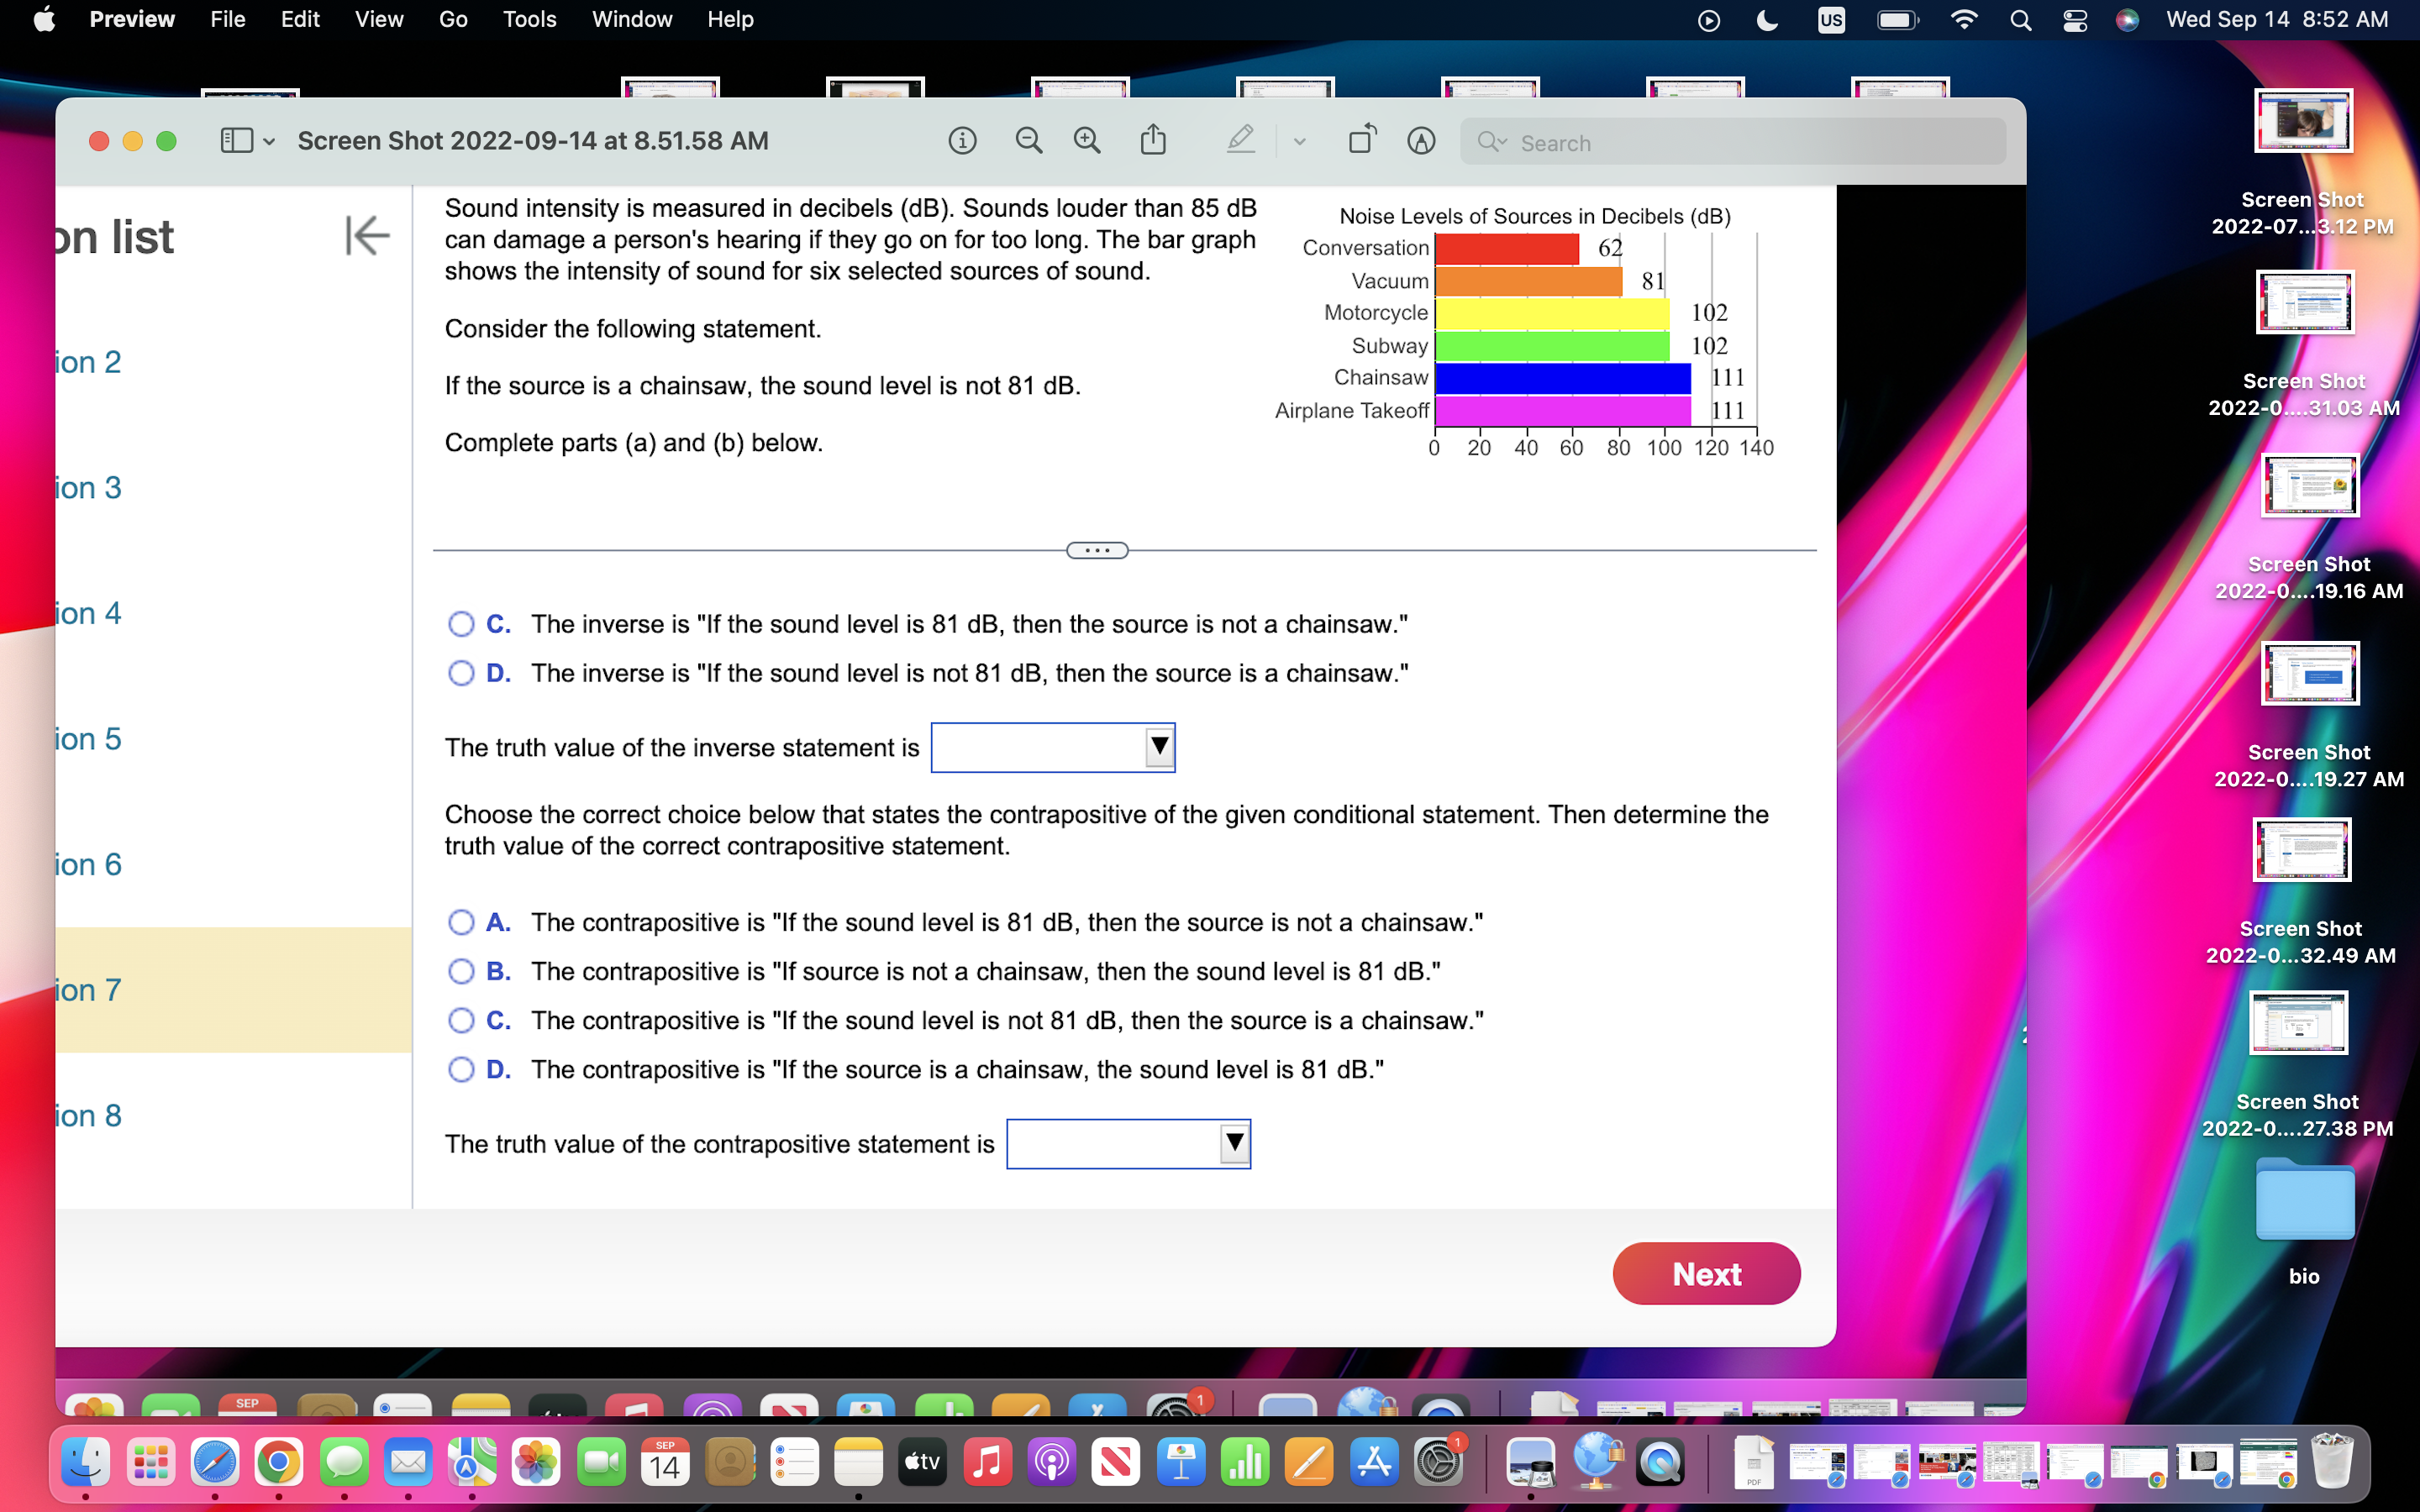Zoom out with the magnifier minus icon

click(x=1028, y=140)
